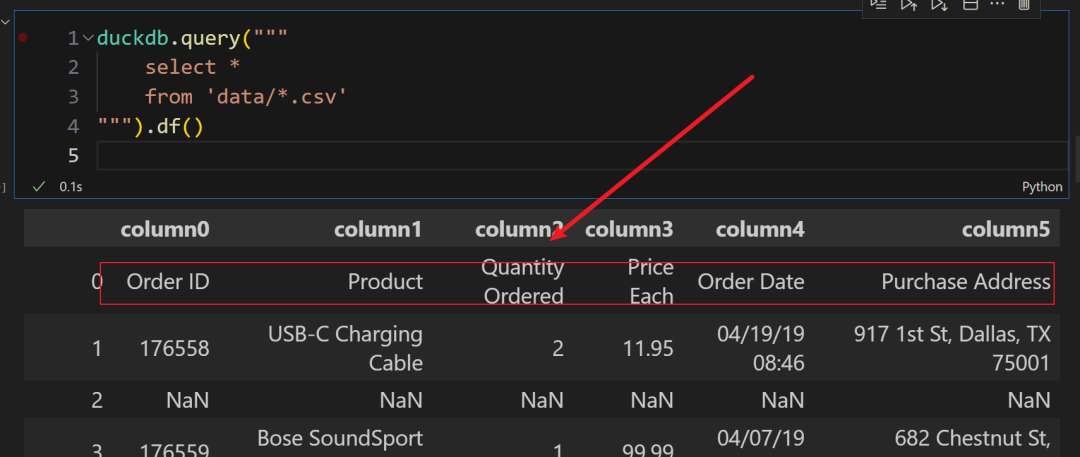Delete the cell with trash icon
The image size is (1080, 457).
pos(1023,5)
